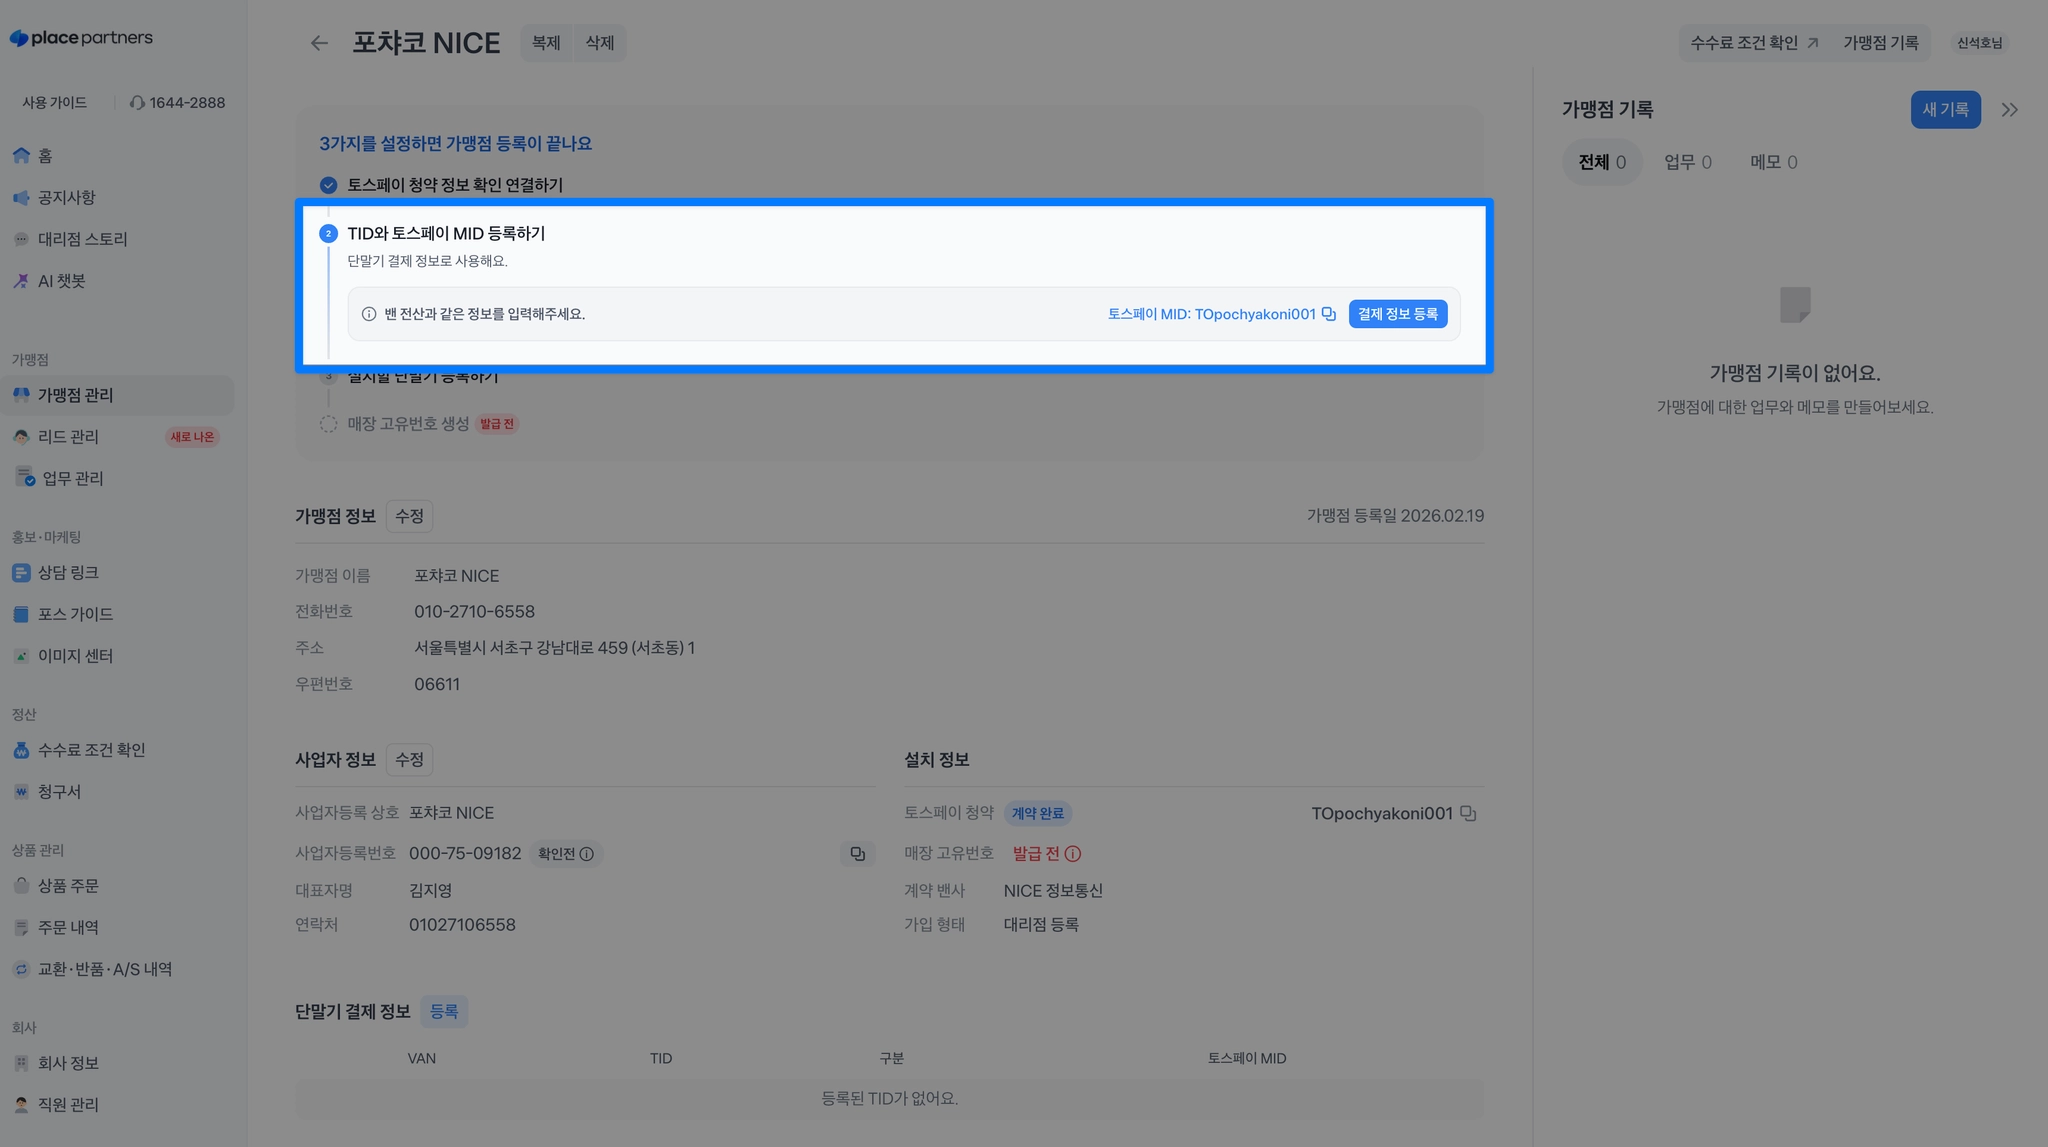Select the 업무 tab in 가맹점 기록

click(1687, 162)
